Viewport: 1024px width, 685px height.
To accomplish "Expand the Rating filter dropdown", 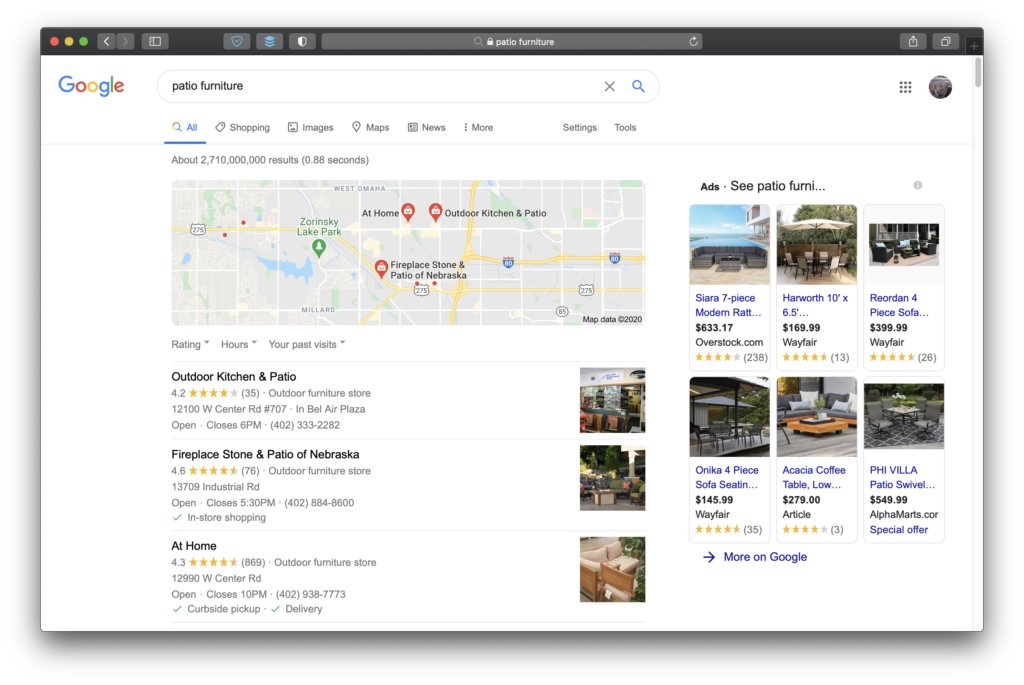I will coord(190,344).
